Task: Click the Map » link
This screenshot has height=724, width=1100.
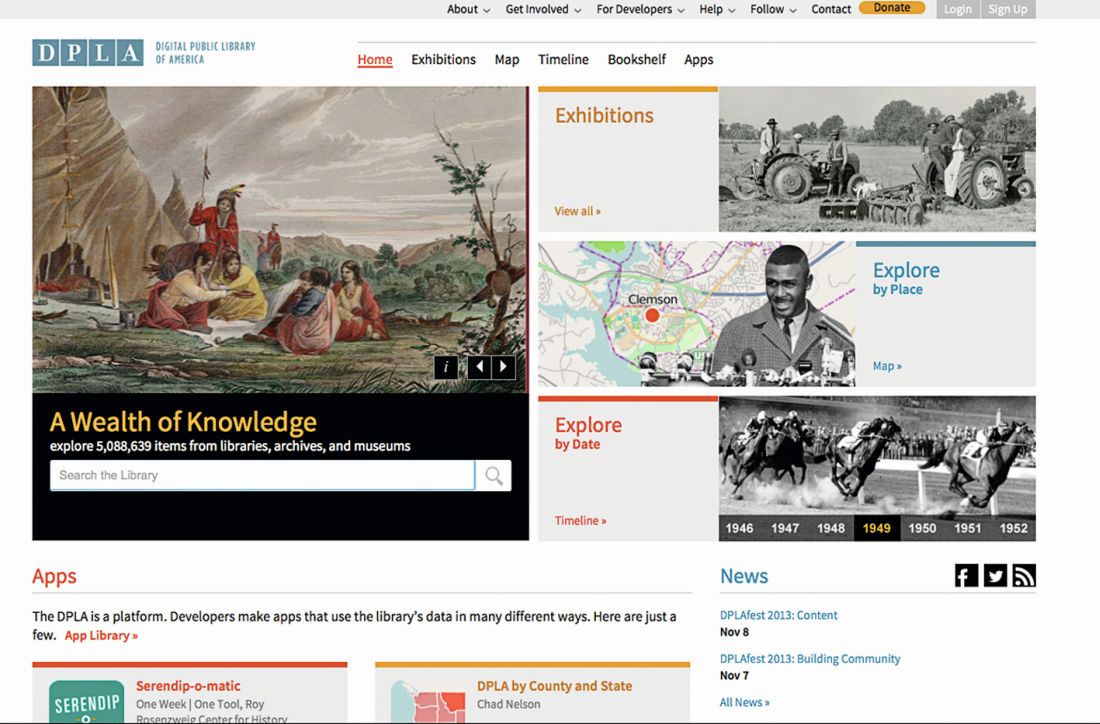Action: [887, 366]
